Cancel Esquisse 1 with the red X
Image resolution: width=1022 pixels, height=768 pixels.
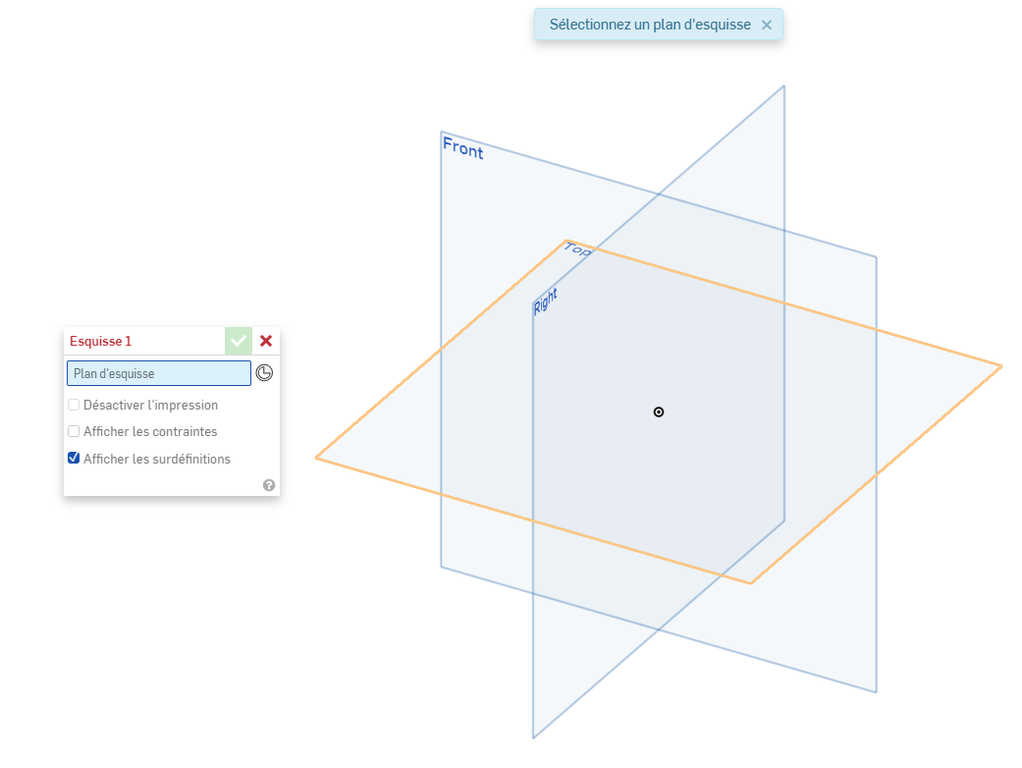point(266,341)
